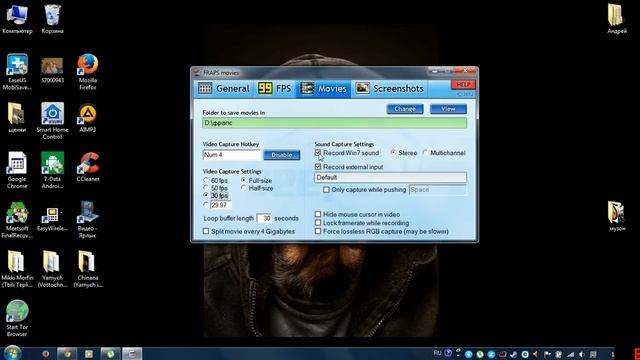Open the Компьютер desktop icon
The width and height of the screenshot is (640, 360).
[x=17, y=18]
